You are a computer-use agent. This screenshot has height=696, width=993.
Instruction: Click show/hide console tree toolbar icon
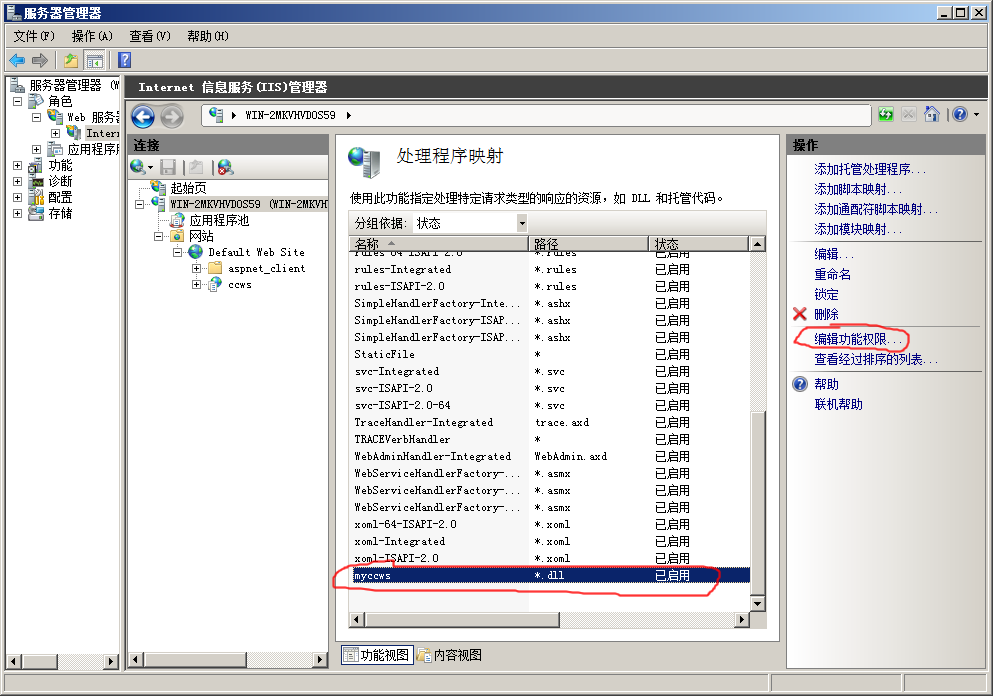(x=94, y=61)
